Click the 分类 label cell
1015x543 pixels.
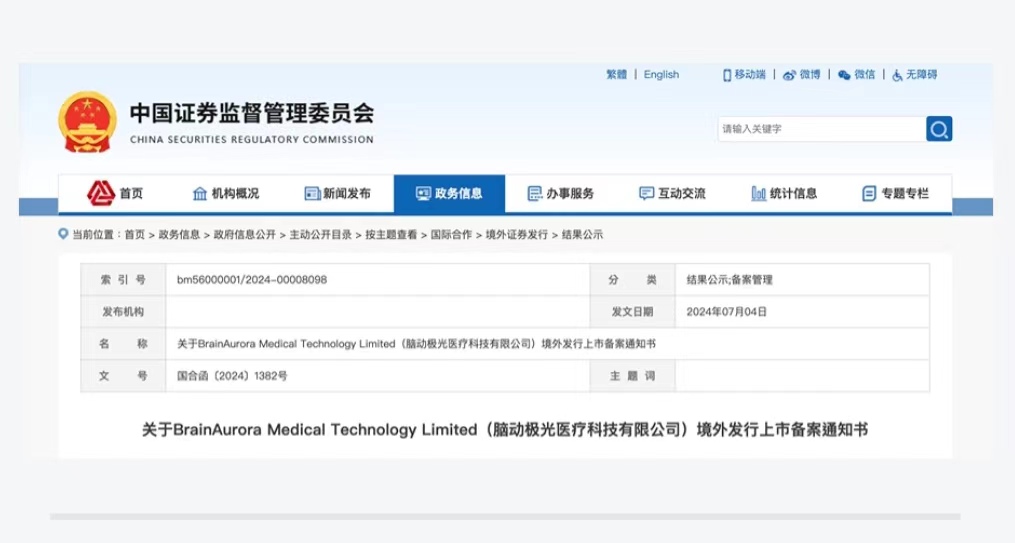632,280
